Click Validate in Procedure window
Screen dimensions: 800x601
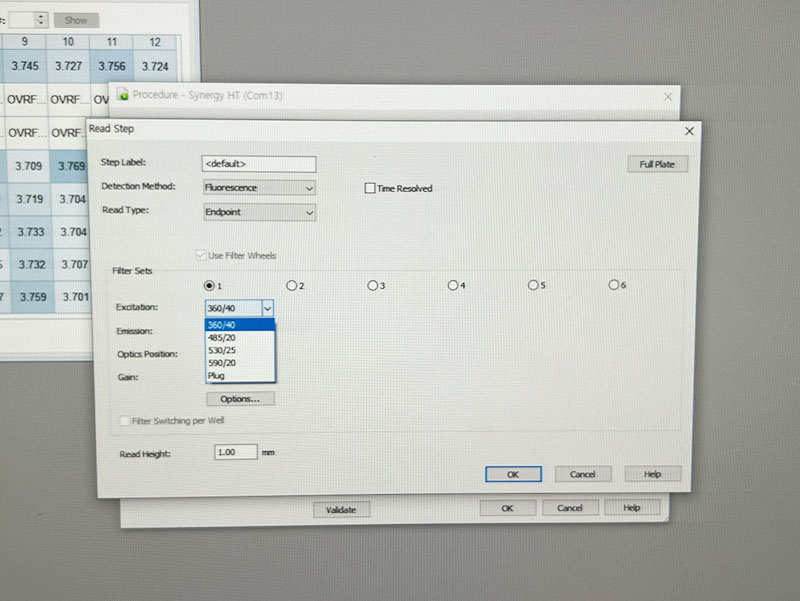tap(341, 509)
